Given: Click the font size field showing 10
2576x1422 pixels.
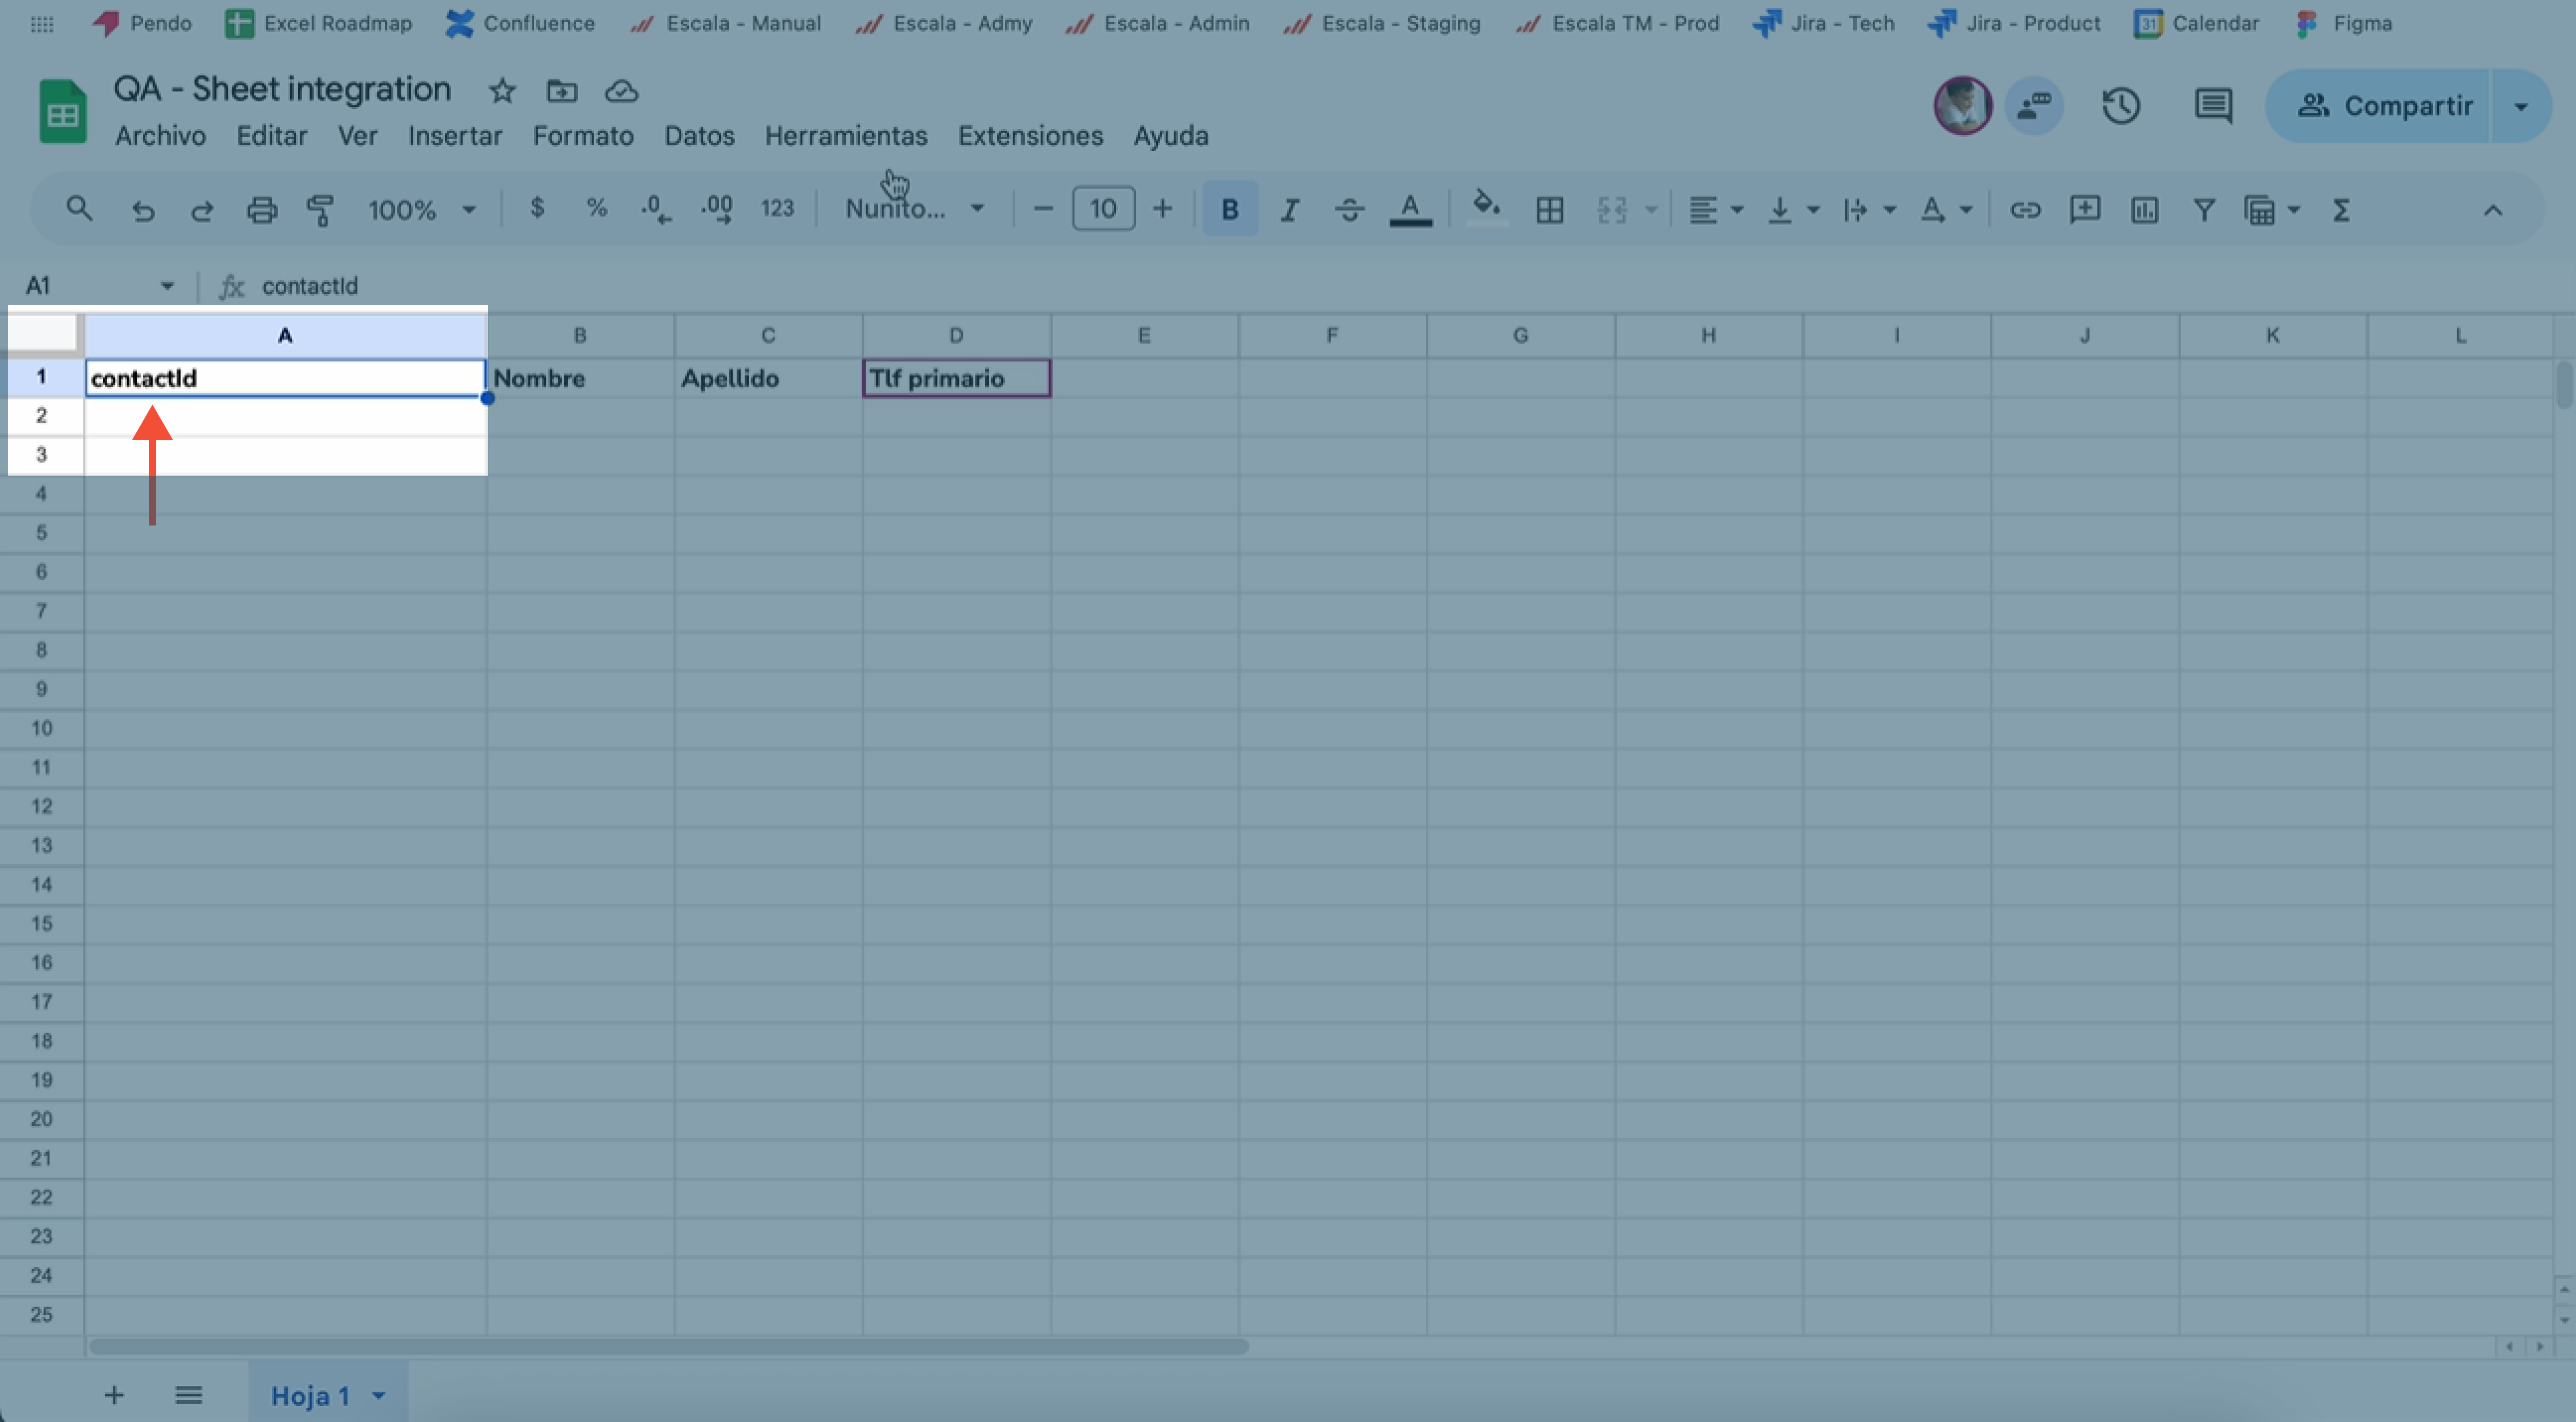Looking at the screenshot, I should click(1103, 208).
